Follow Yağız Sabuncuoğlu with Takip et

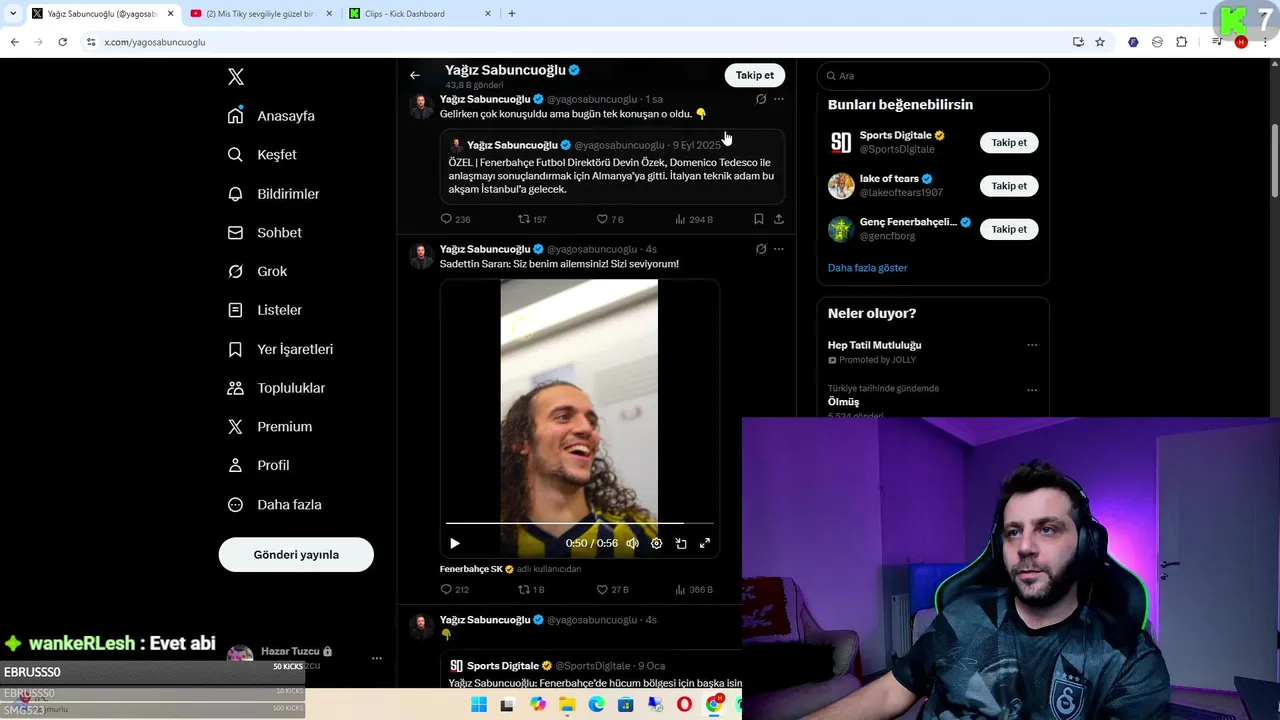click(755, 75)
